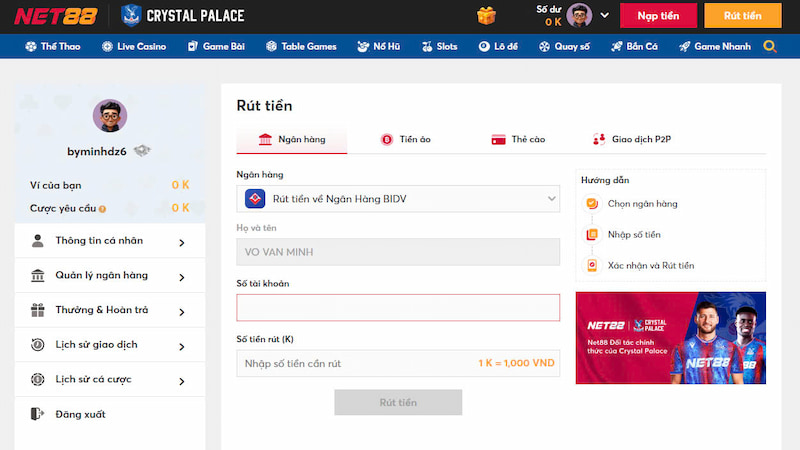The height and width of the screenshot is (450, 800).
Task: Click the header user avatar
Action: click(x=579, y=15)
